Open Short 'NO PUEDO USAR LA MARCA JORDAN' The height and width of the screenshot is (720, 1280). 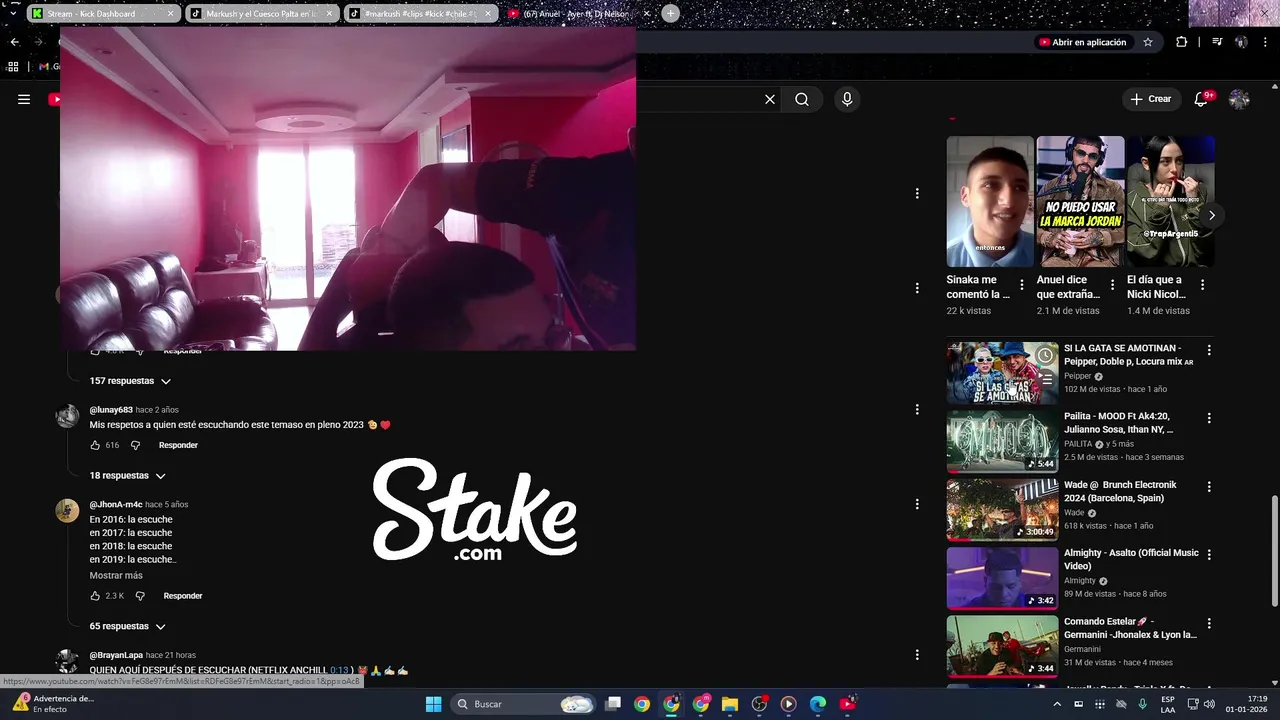[1080, 201]
